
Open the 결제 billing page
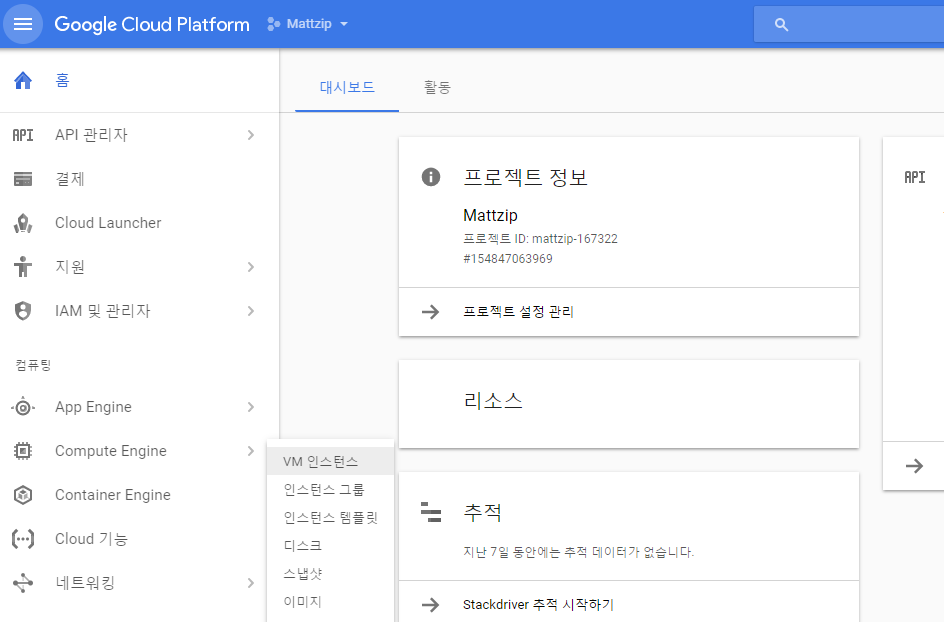[140, 179]
